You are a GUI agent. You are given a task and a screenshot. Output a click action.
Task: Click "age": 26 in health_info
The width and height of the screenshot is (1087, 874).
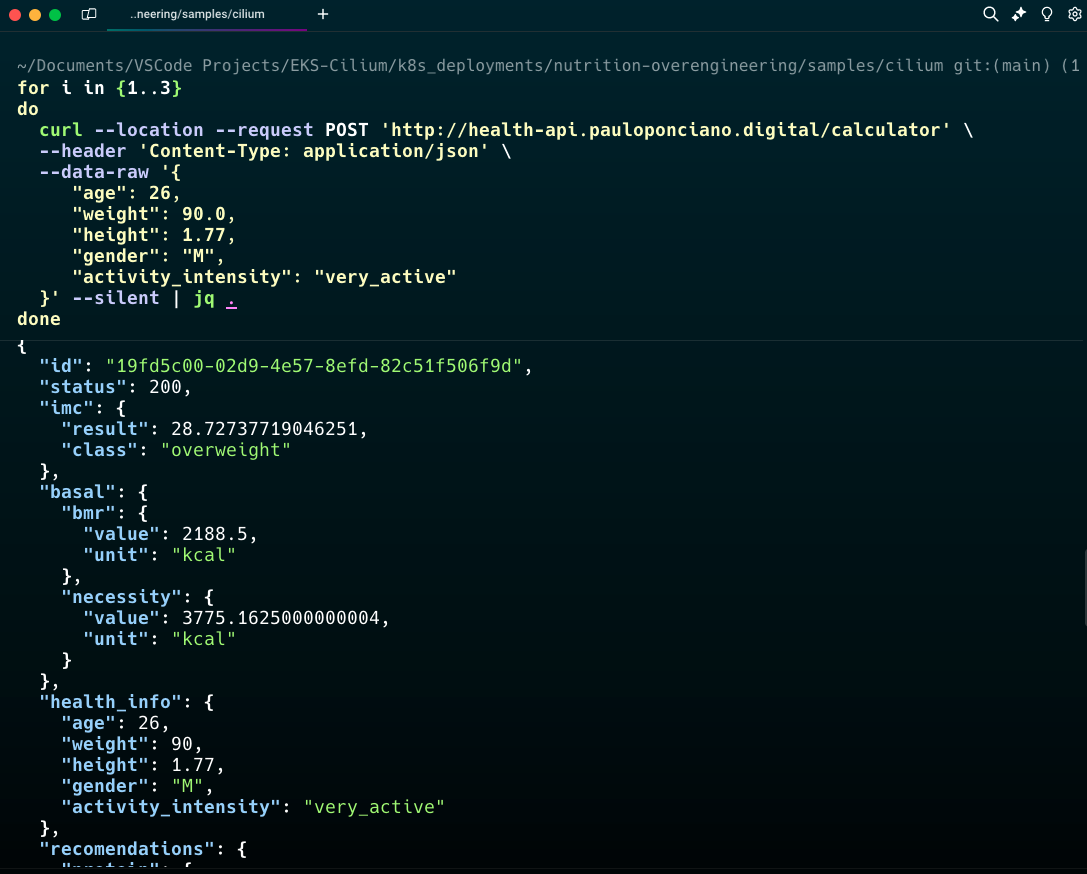click(x=115, y=723)
